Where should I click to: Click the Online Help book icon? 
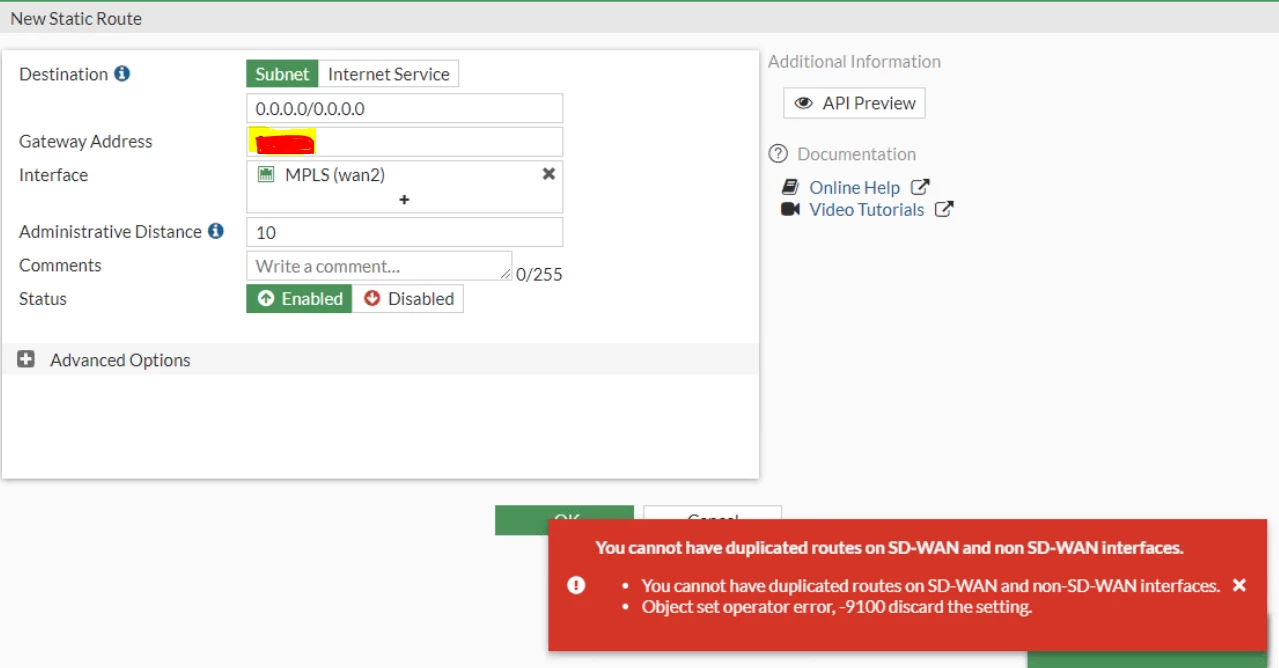tap(790, 187)
